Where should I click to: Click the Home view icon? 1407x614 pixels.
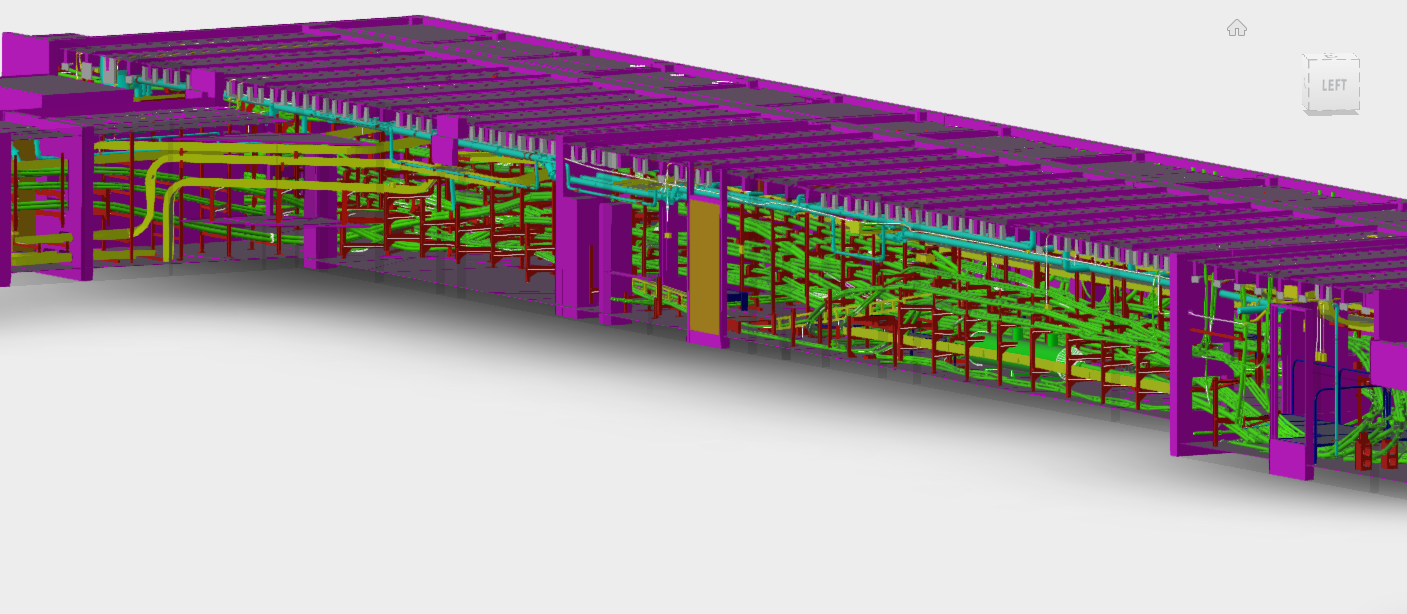(1237, 28)
